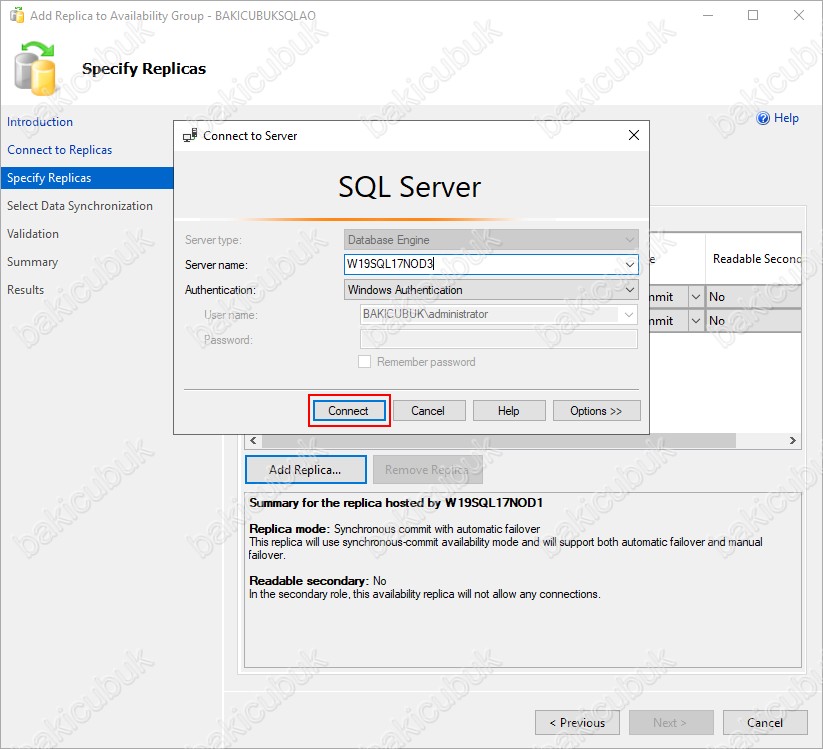Viewport: 823px width, 749px height.
Task: Select the Validation wizard page
Action: click(x=33, y=234)
